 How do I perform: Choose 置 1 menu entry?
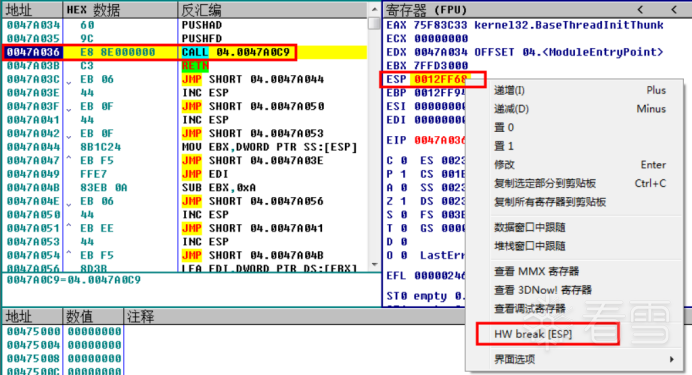[504, 146]
